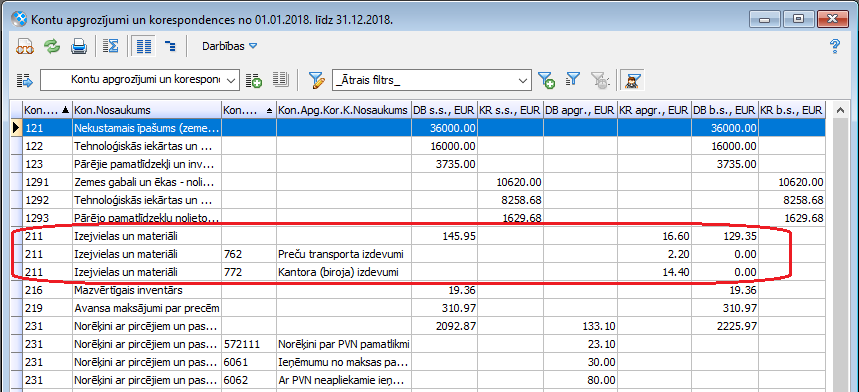Toggle the user filter funnel icon
The image size is (859, 392).
click(632, 80)
